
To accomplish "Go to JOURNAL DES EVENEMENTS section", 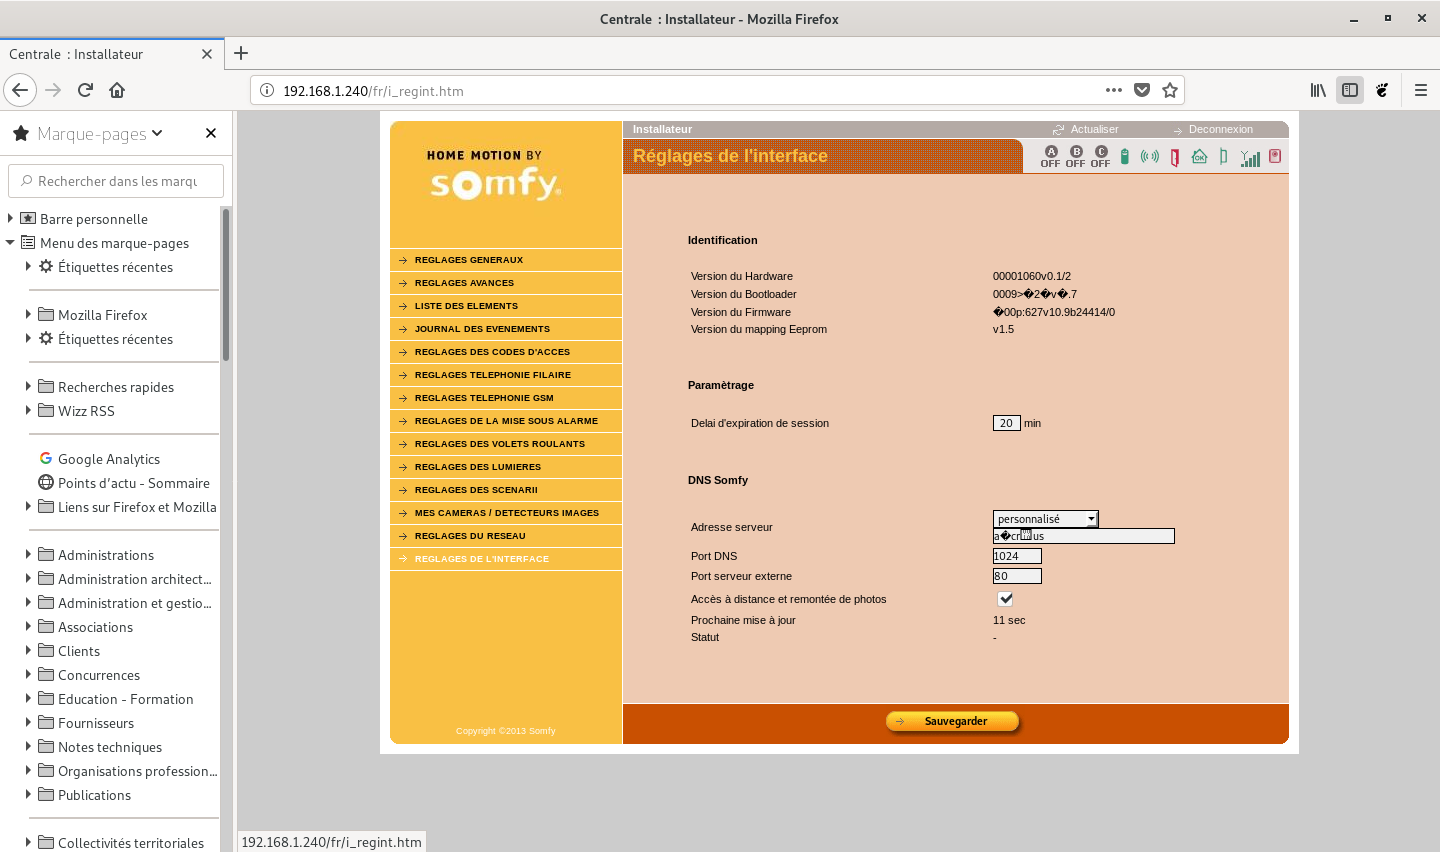I will click(x=482, y=329).
